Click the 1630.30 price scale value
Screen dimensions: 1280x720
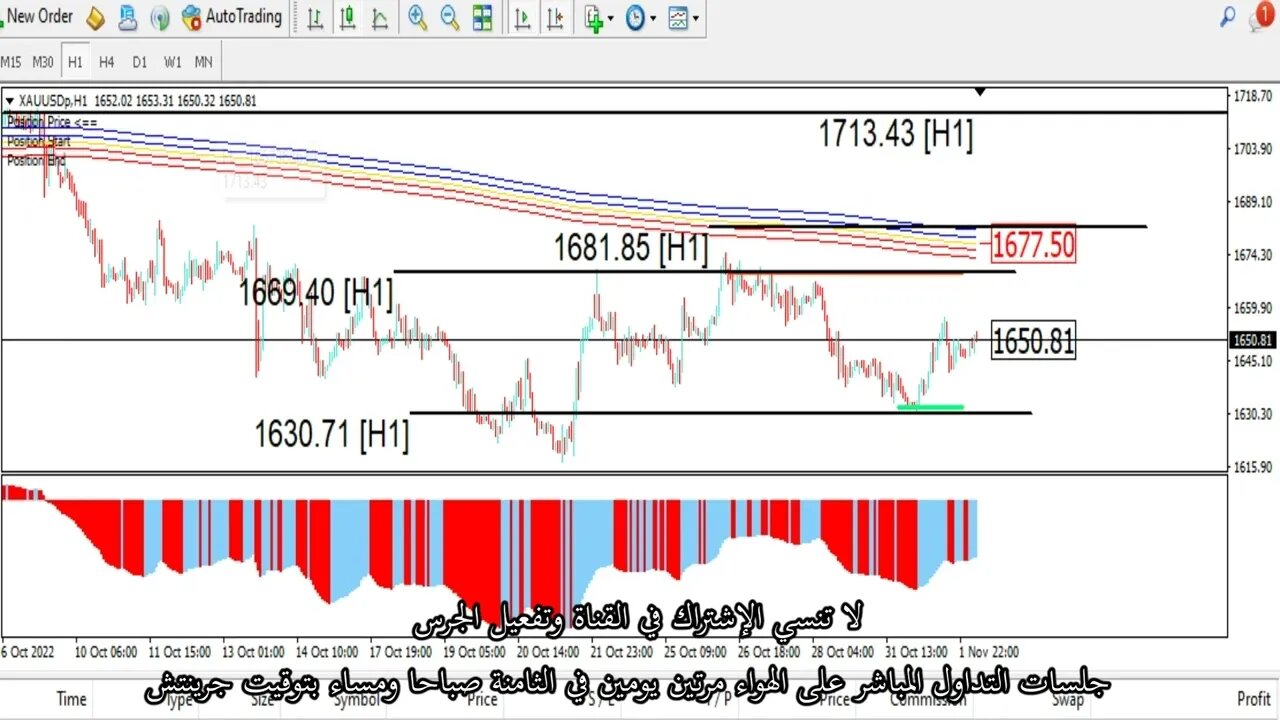1252,414
